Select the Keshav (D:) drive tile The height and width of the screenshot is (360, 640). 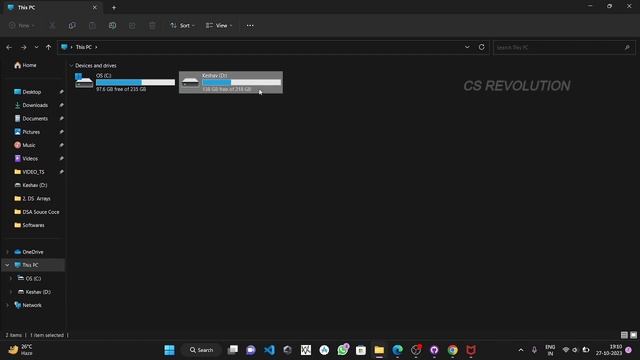tap(231, 82)
